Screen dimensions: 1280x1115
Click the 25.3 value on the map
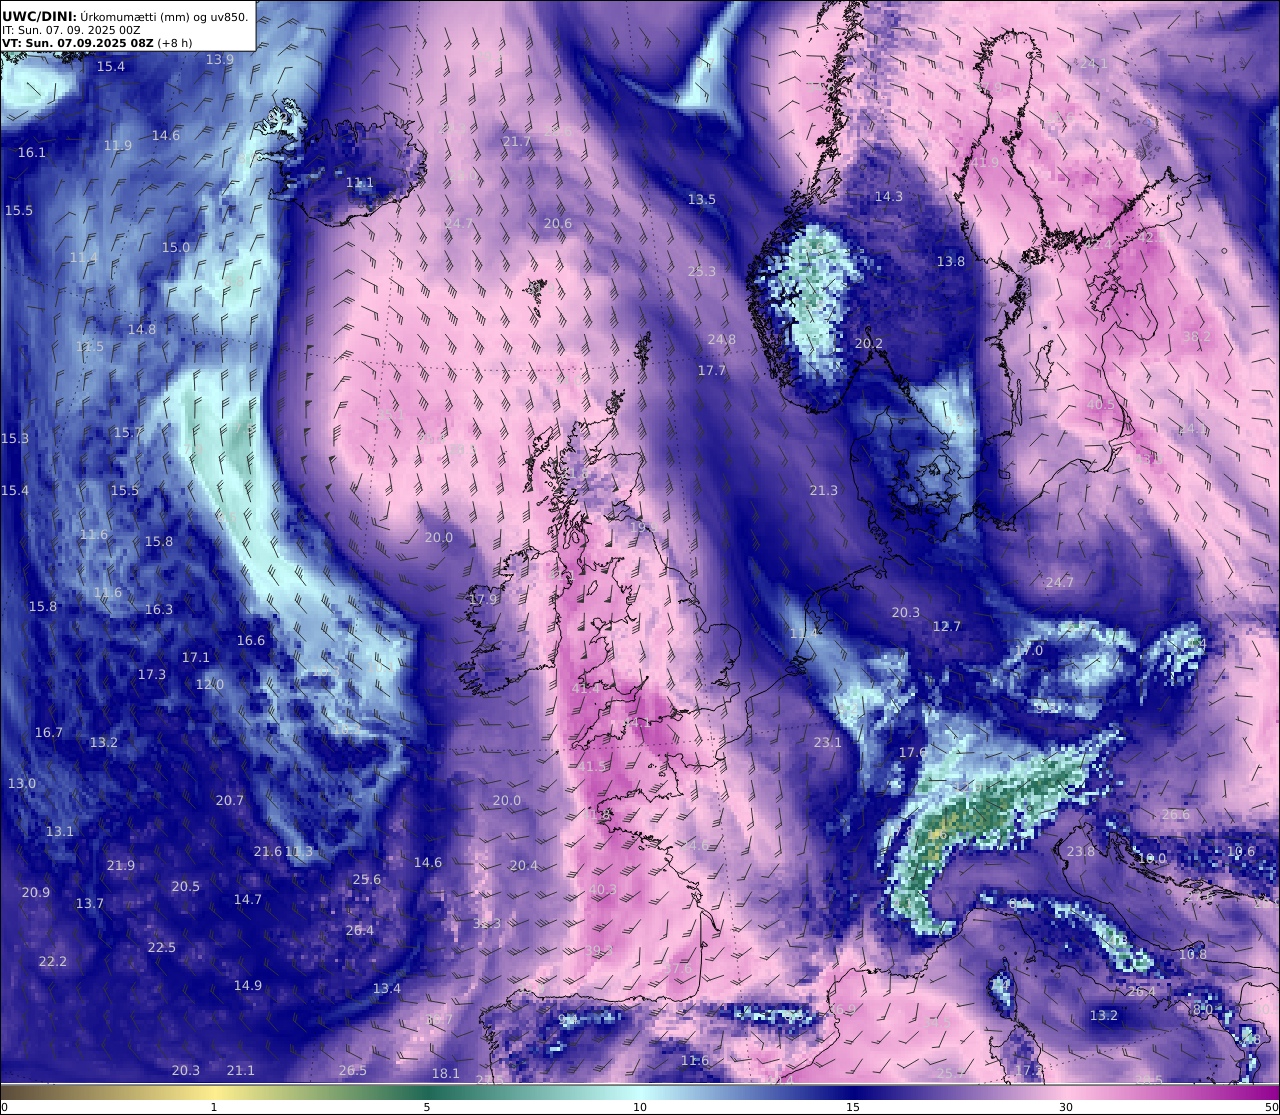pos(702,271)
